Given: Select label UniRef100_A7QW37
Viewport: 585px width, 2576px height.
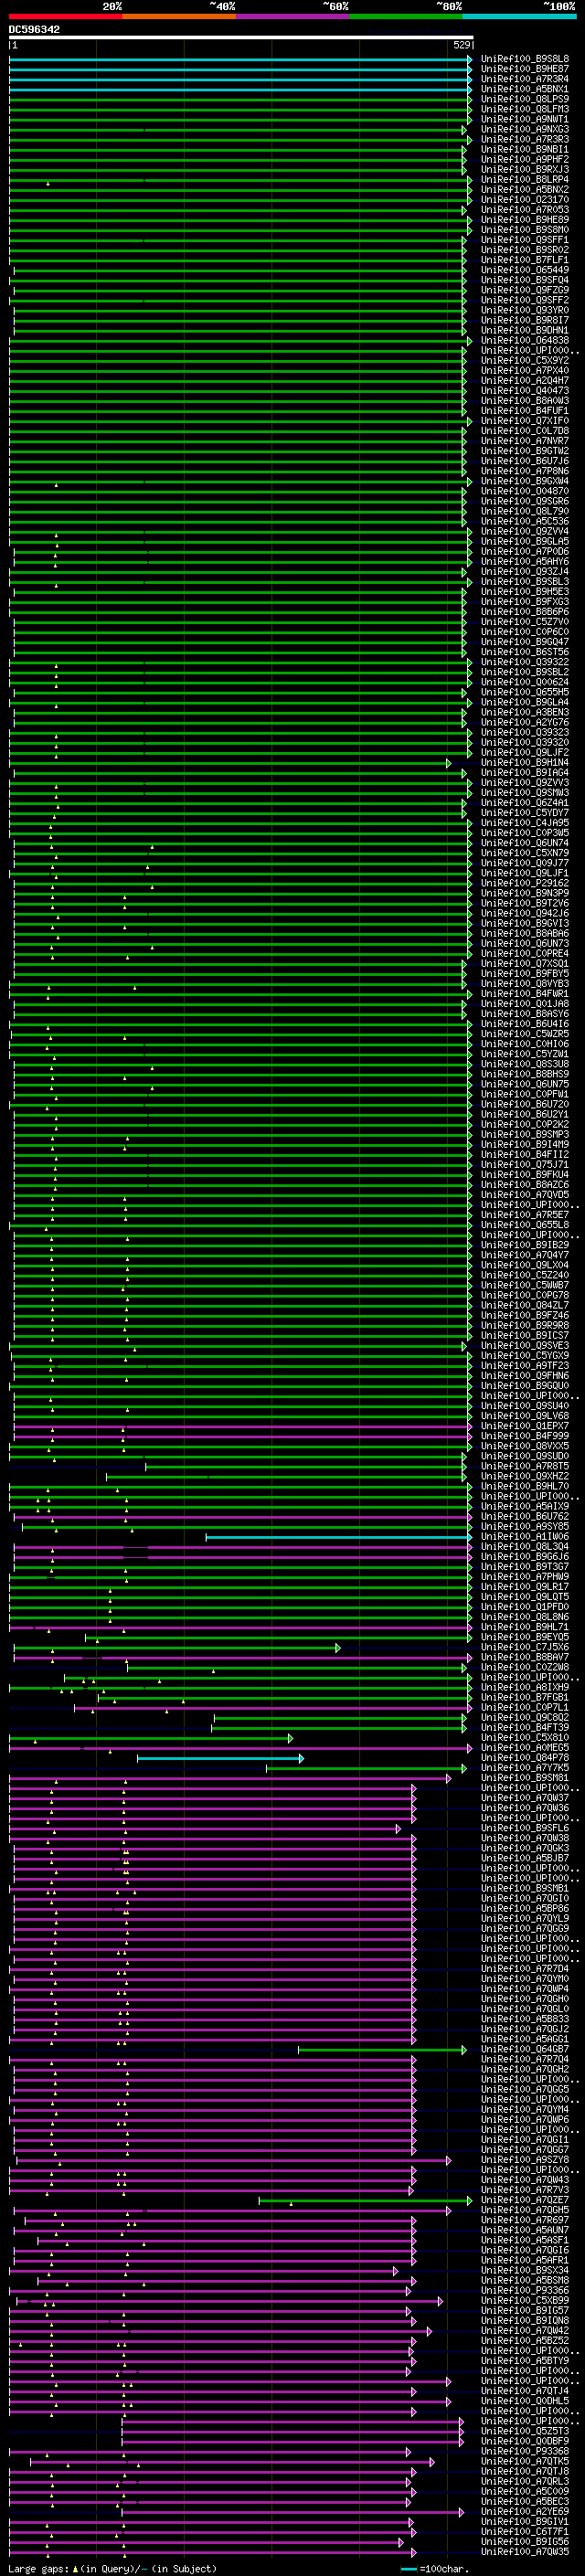Looking at the screenshot, I should 525,1798.
